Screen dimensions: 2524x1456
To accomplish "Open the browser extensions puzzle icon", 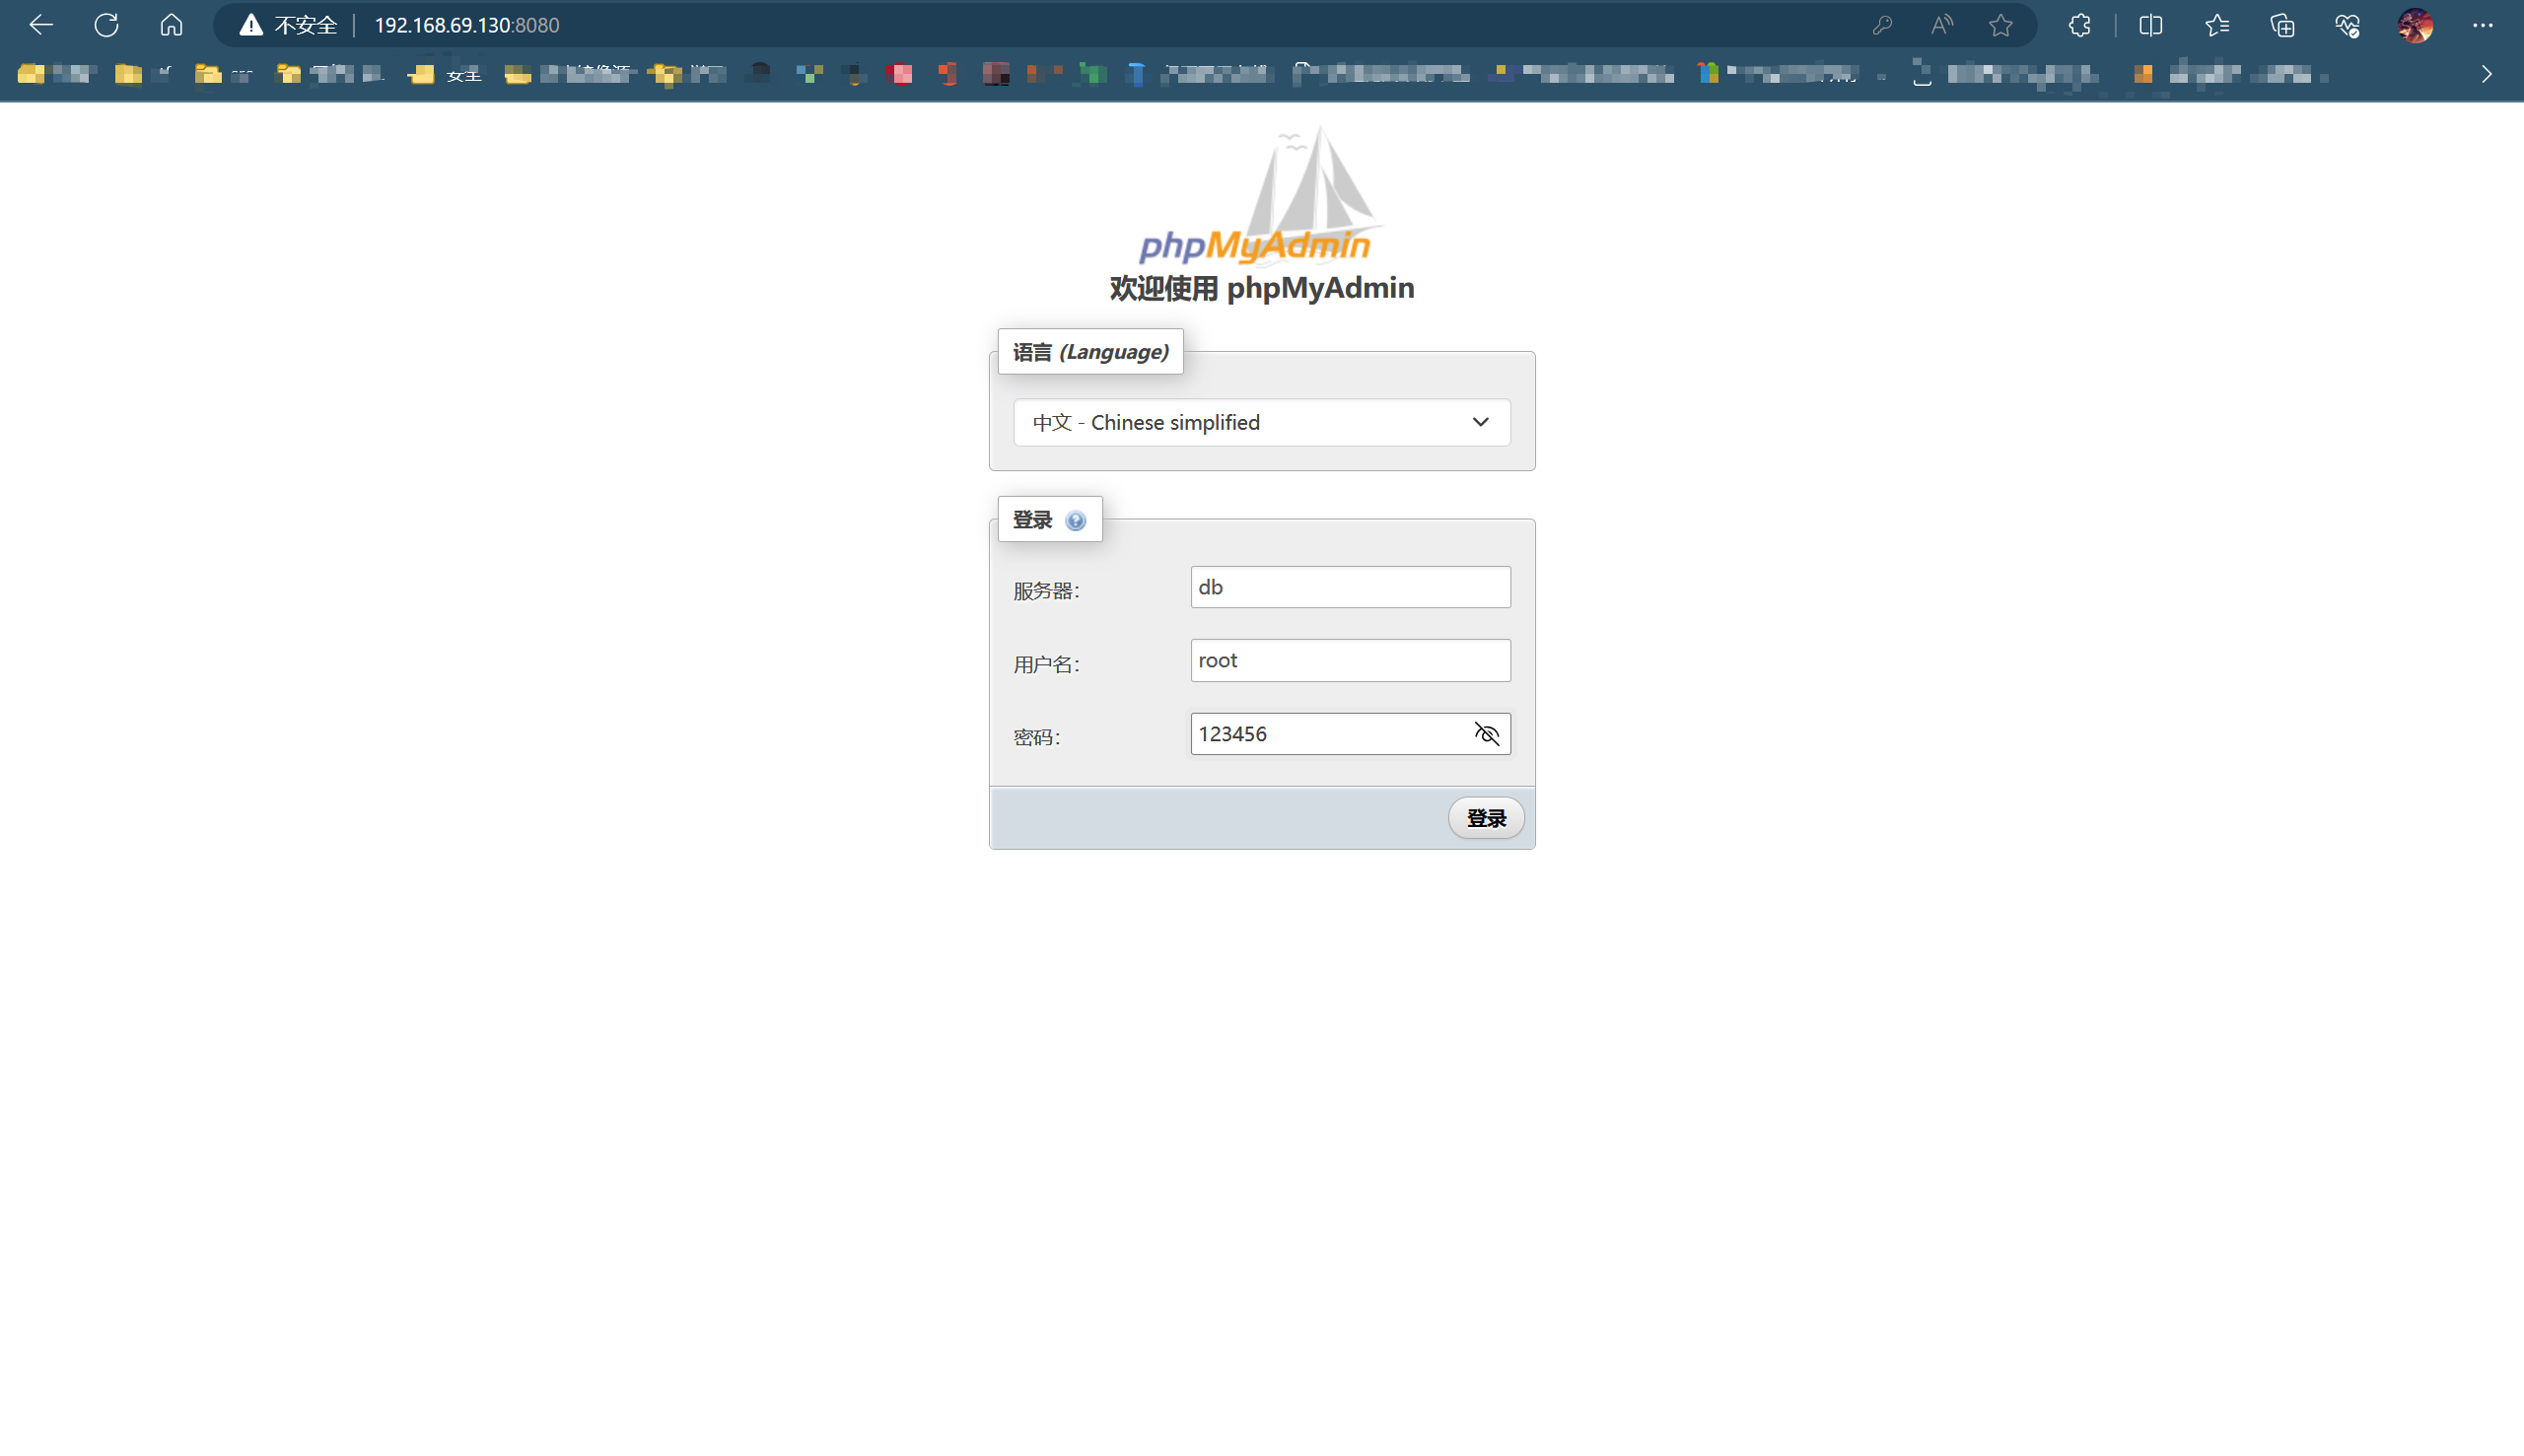I will 2079,25.
